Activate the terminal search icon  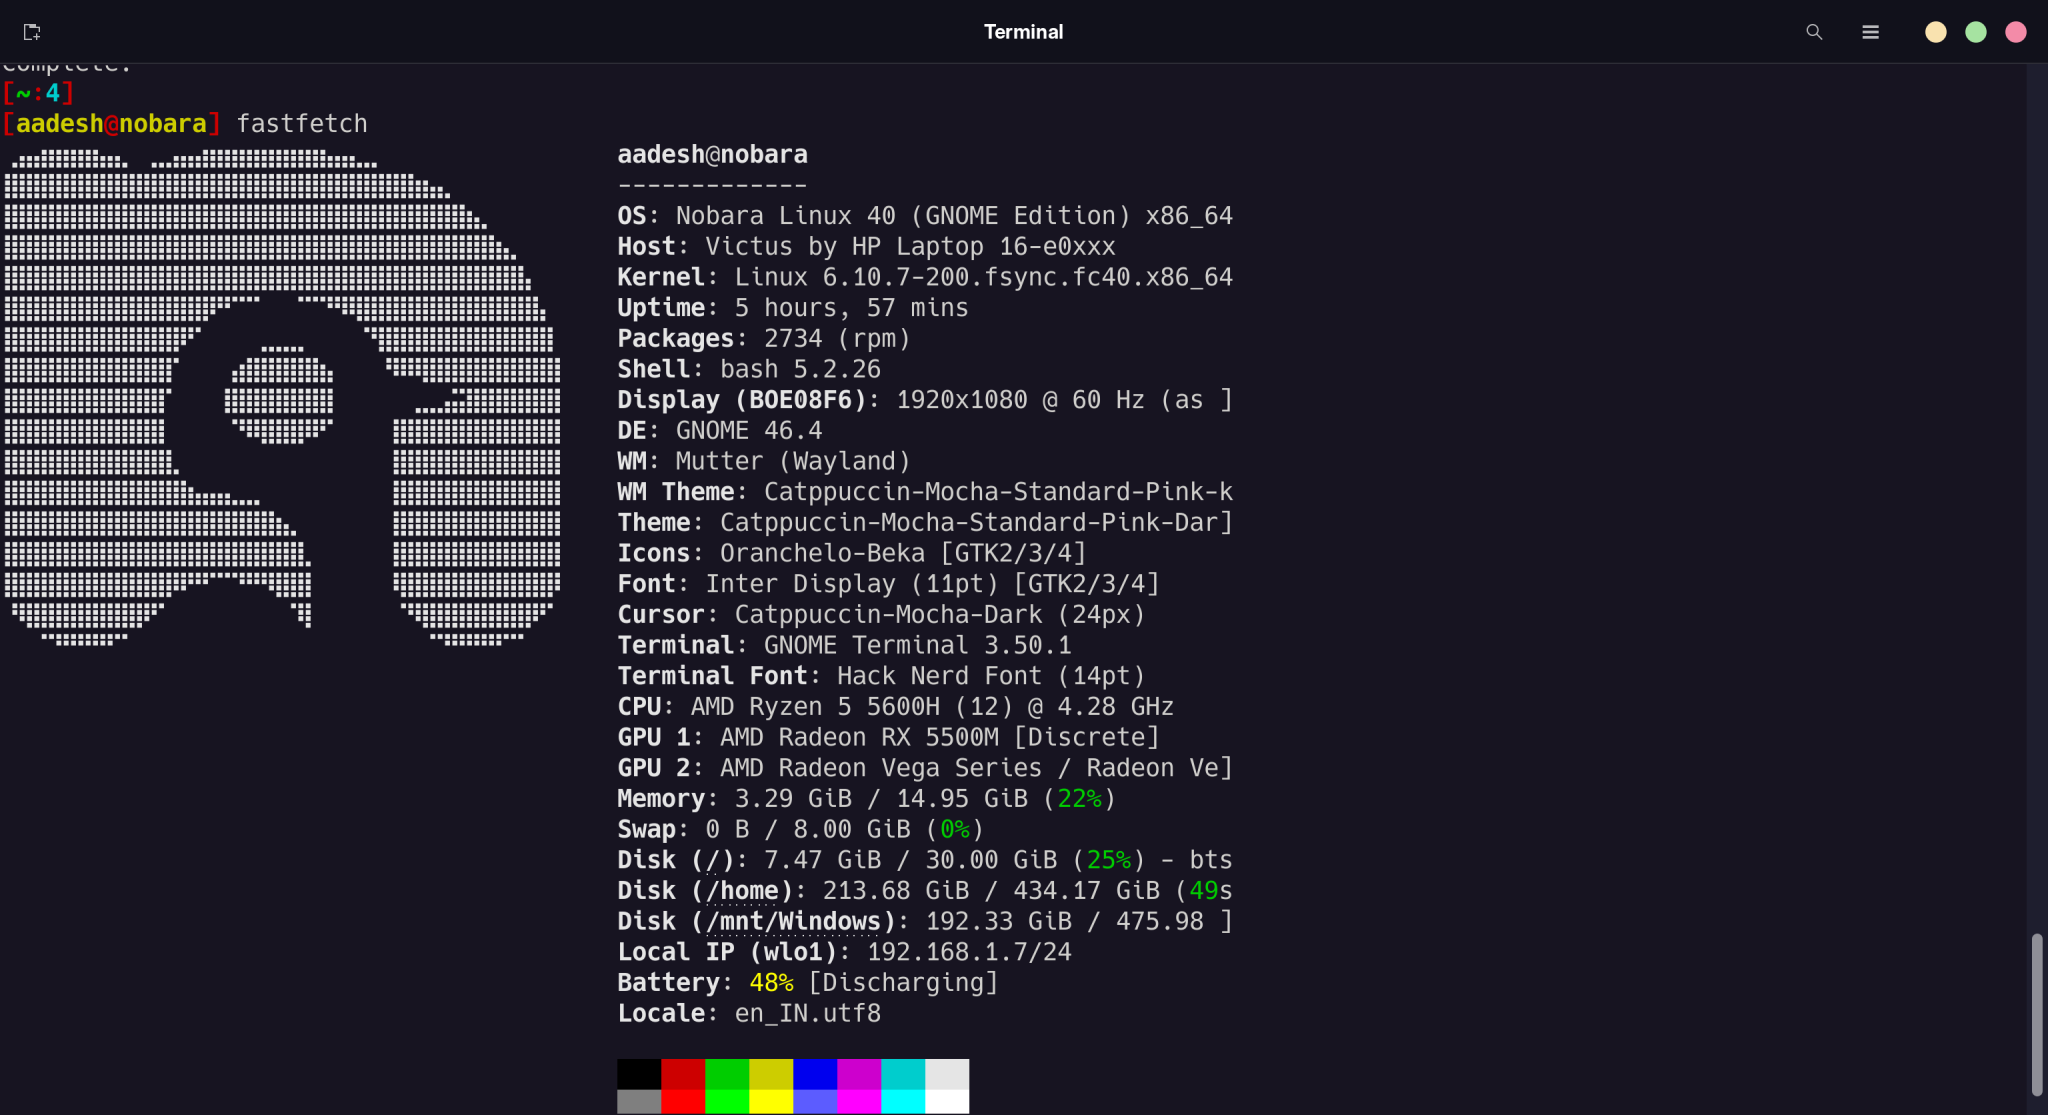(1814, 32)
